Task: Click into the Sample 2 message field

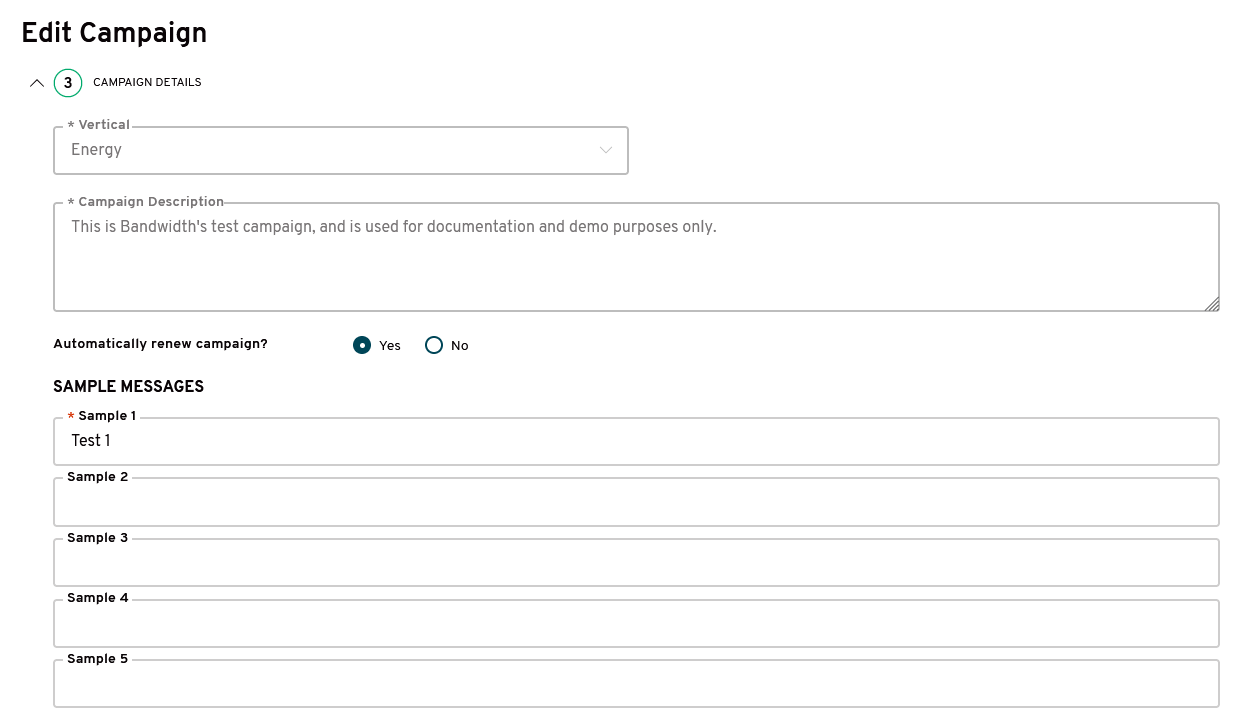Action: 636,502
